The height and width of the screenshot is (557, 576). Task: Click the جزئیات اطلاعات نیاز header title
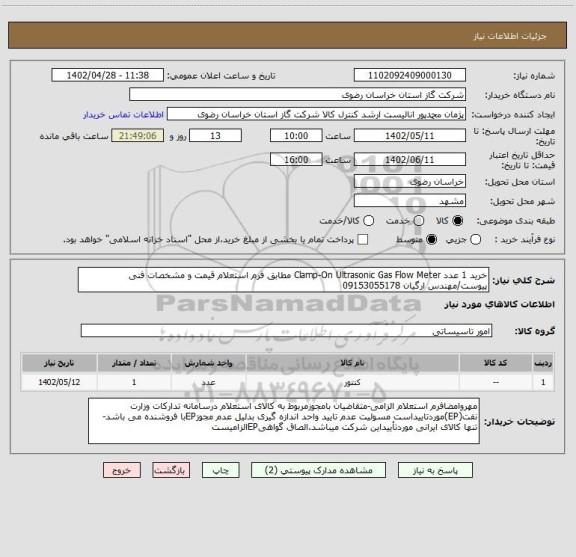(x=510, y=36)
